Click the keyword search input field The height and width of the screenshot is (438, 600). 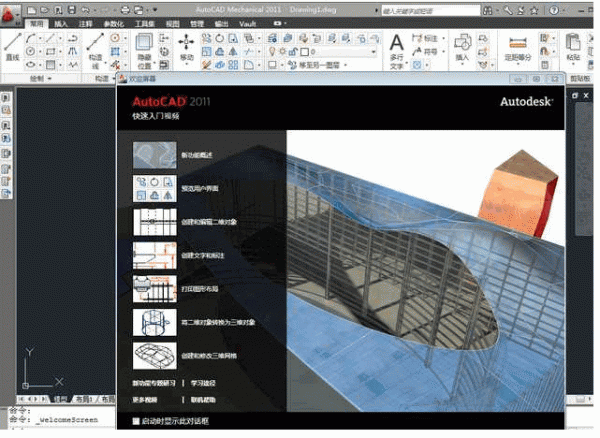click(430, 11)
